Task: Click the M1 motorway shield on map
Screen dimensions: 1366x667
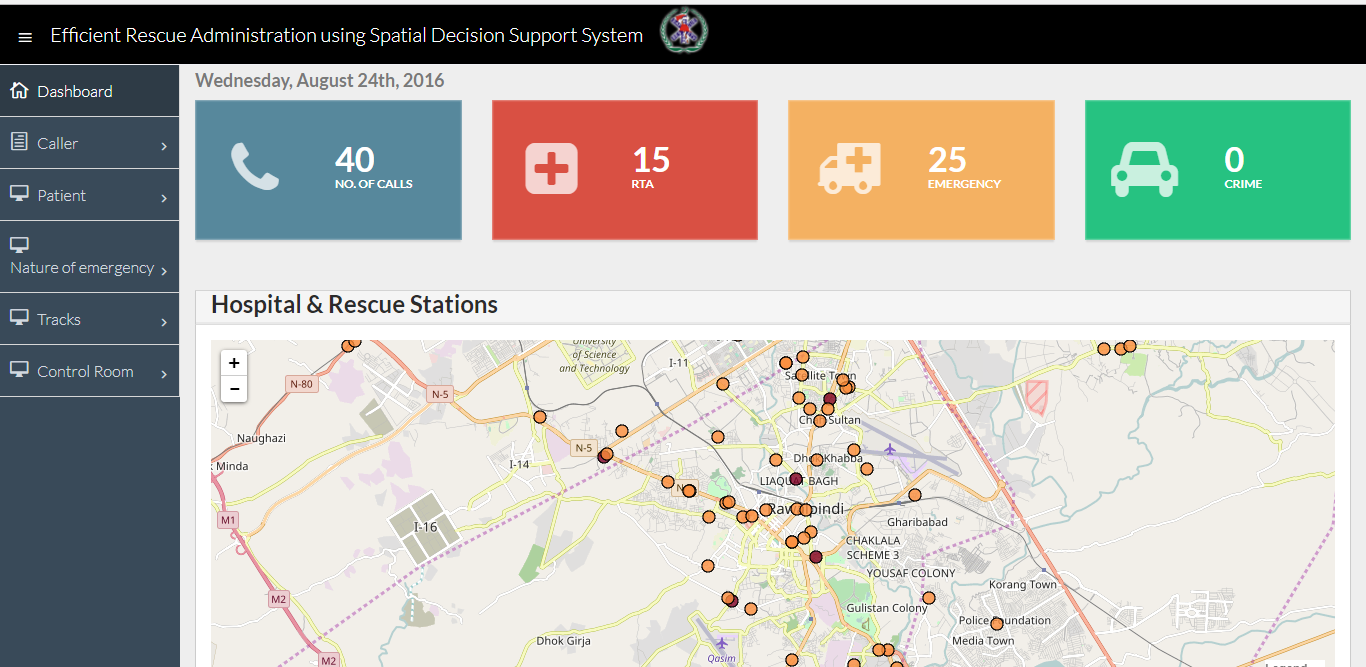Action: click(229, 520)
